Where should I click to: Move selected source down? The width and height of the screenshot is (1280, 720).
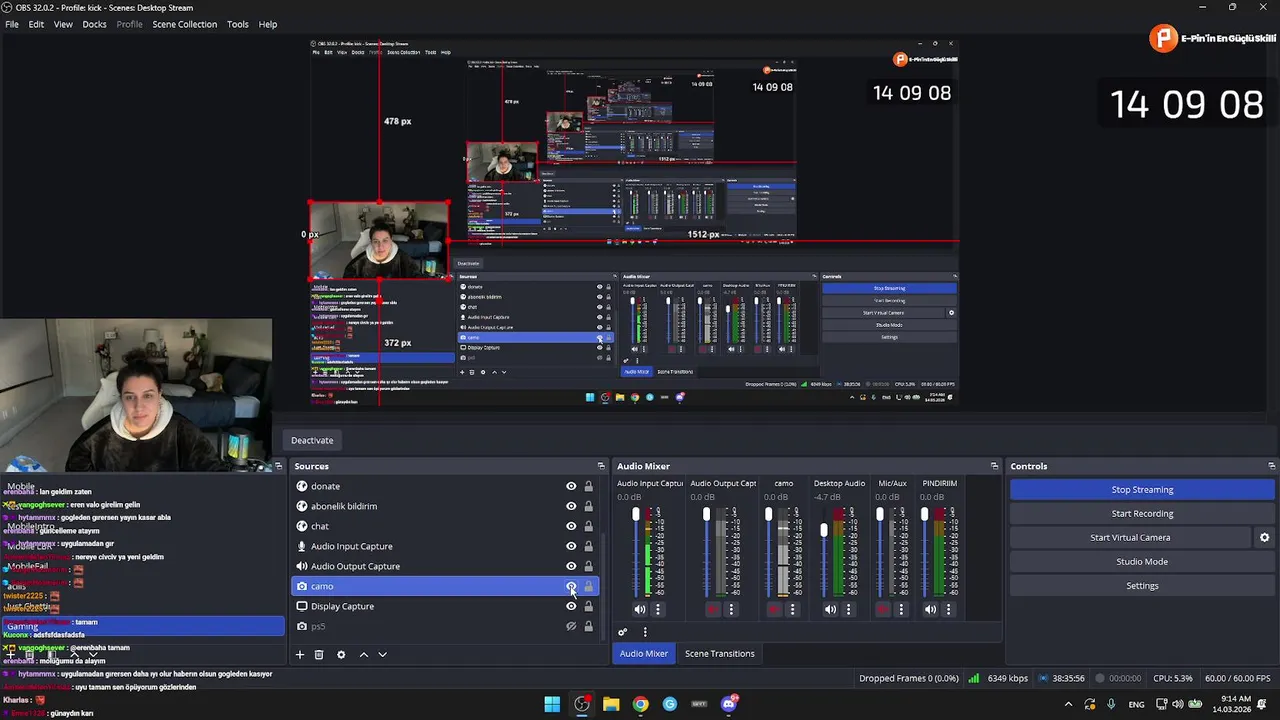pos(382,654)
